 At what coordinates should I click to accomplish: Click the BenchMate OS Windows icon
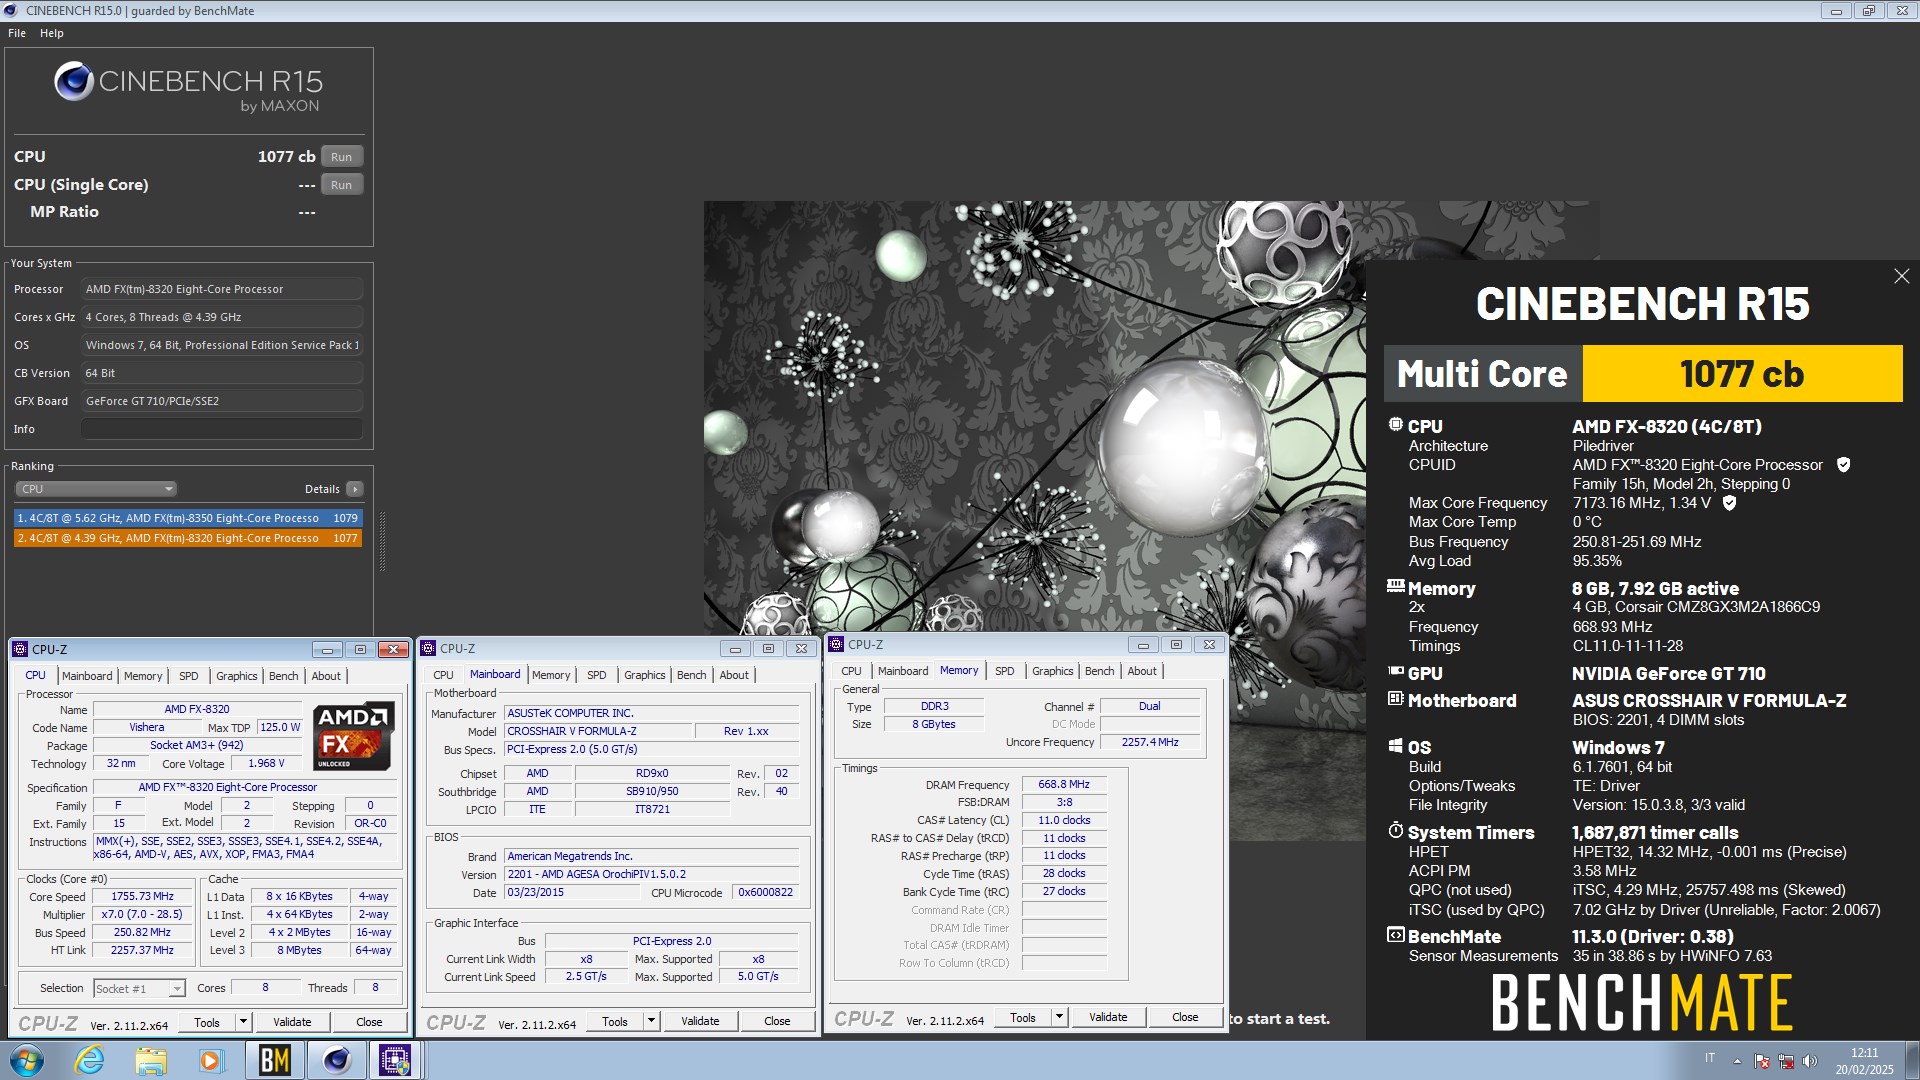pos(1396,746)
